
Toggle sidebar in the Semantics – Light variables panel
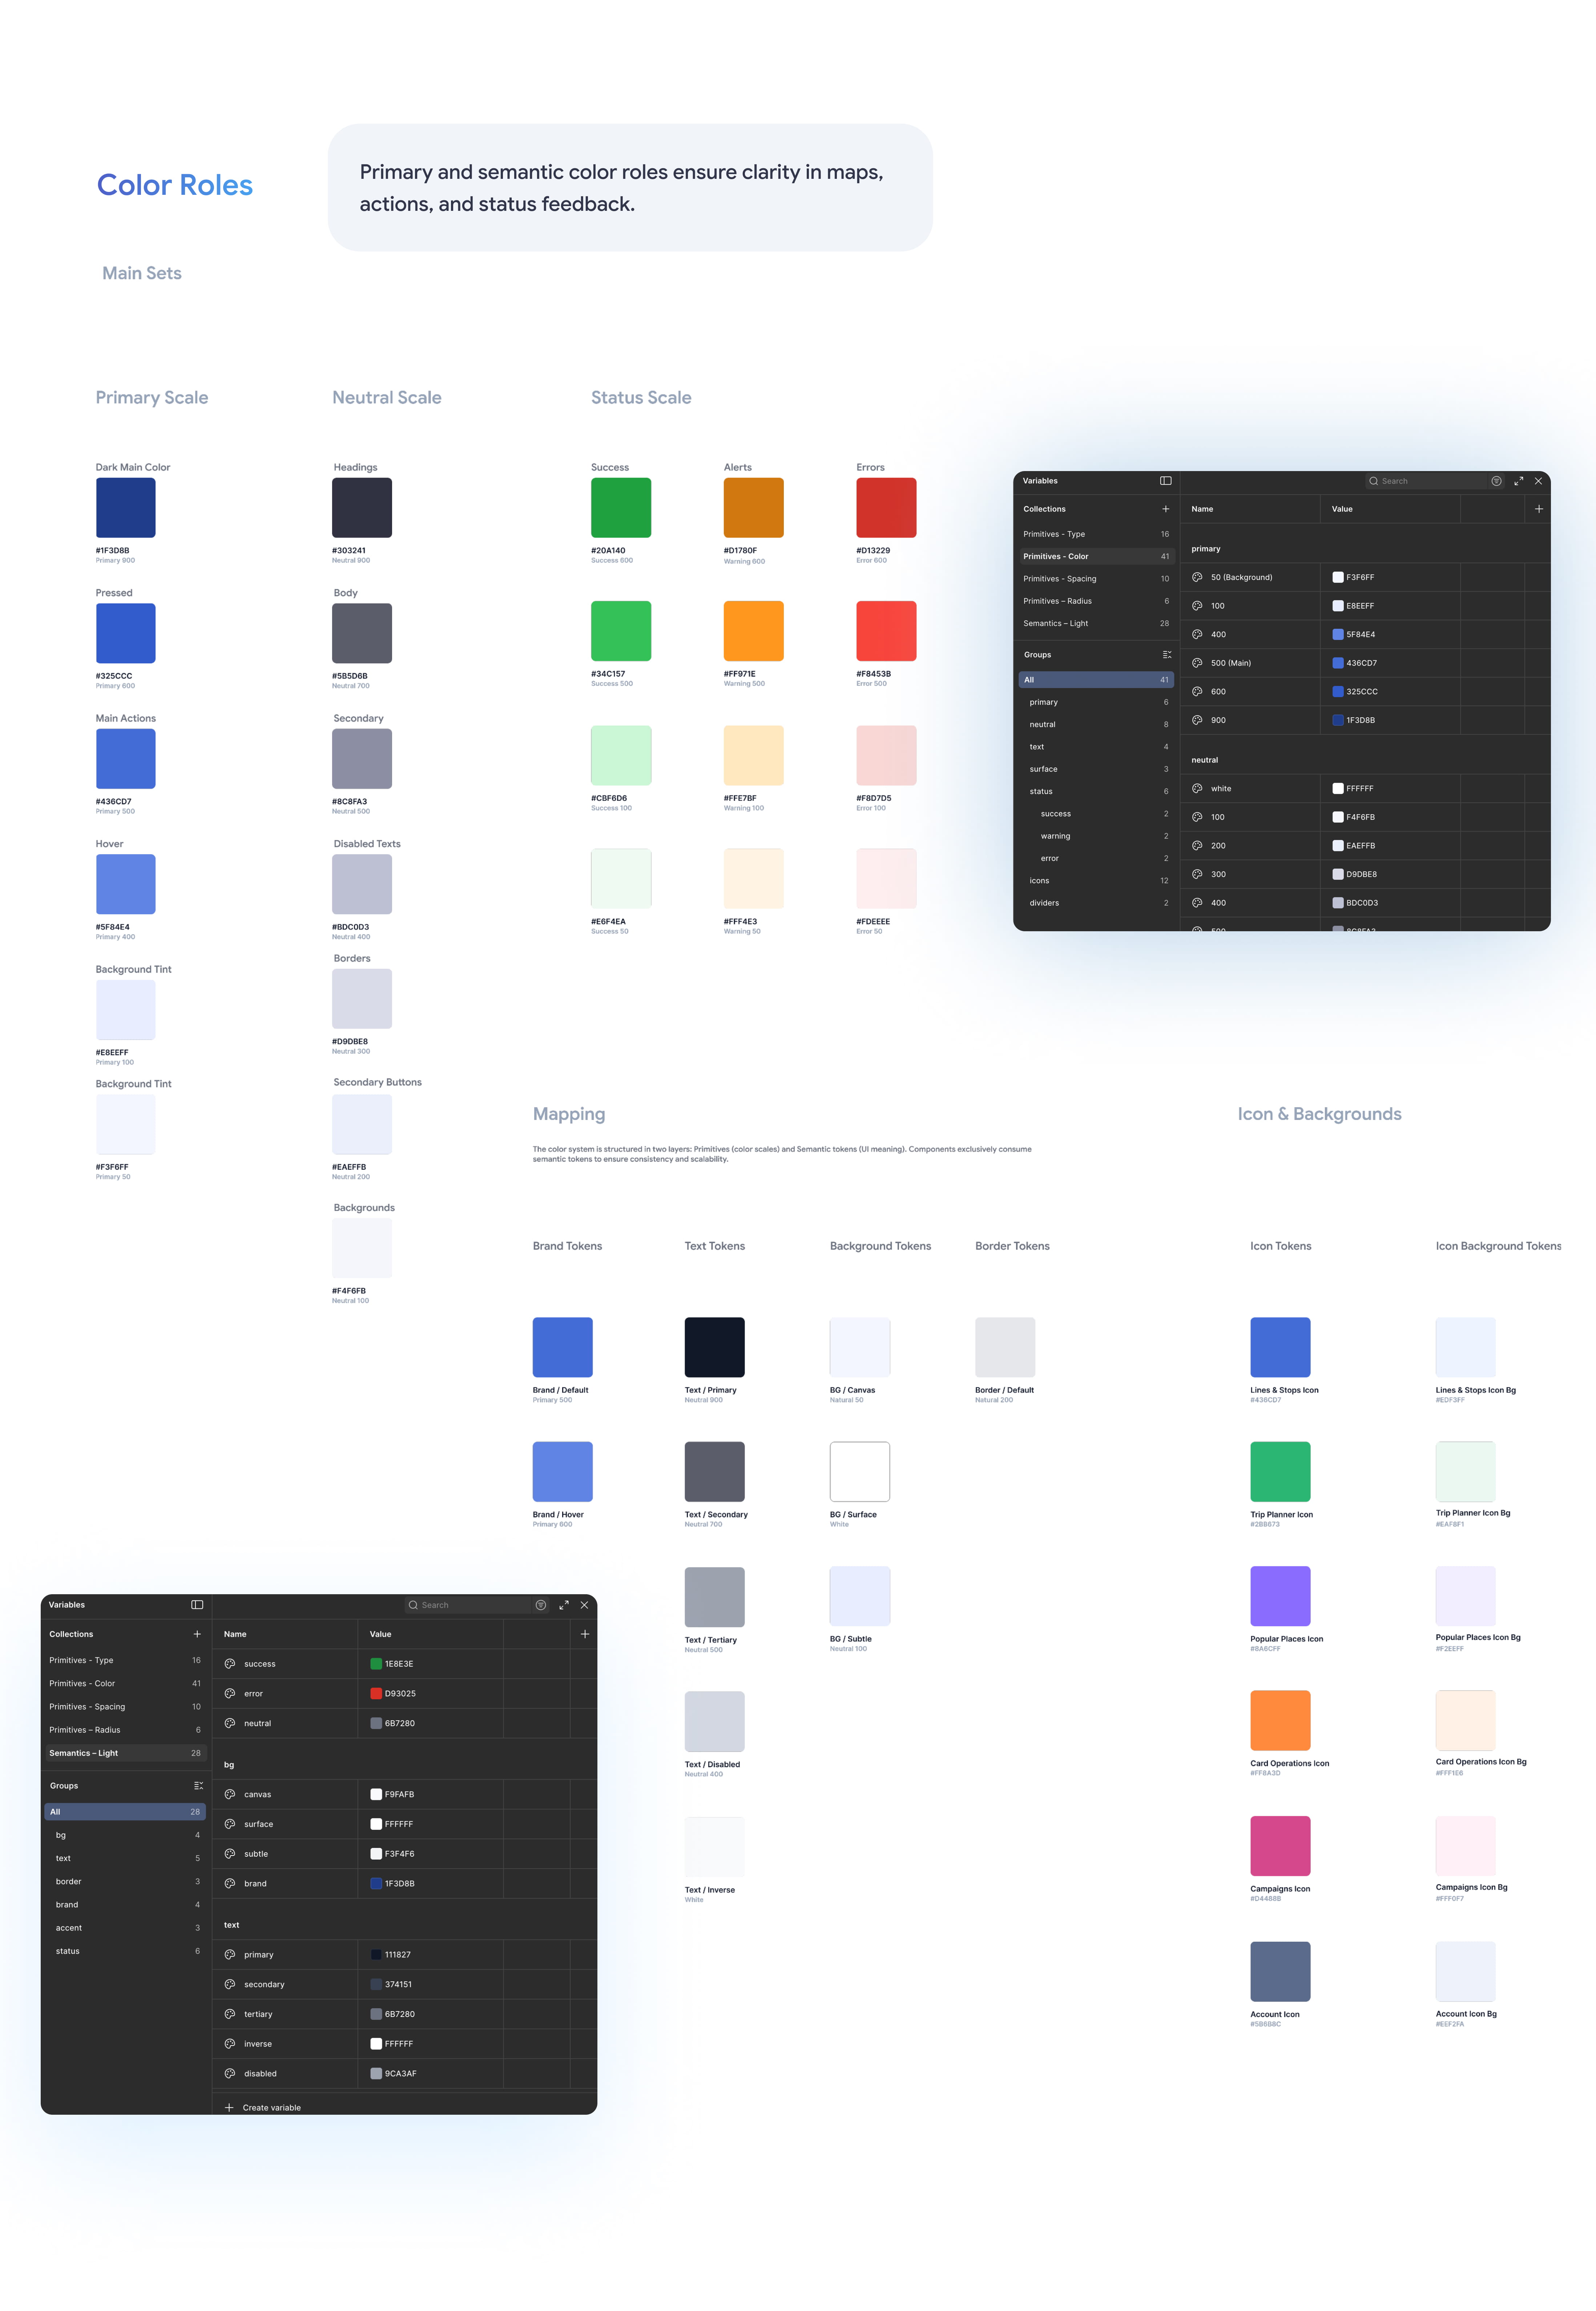[197, 1605]
